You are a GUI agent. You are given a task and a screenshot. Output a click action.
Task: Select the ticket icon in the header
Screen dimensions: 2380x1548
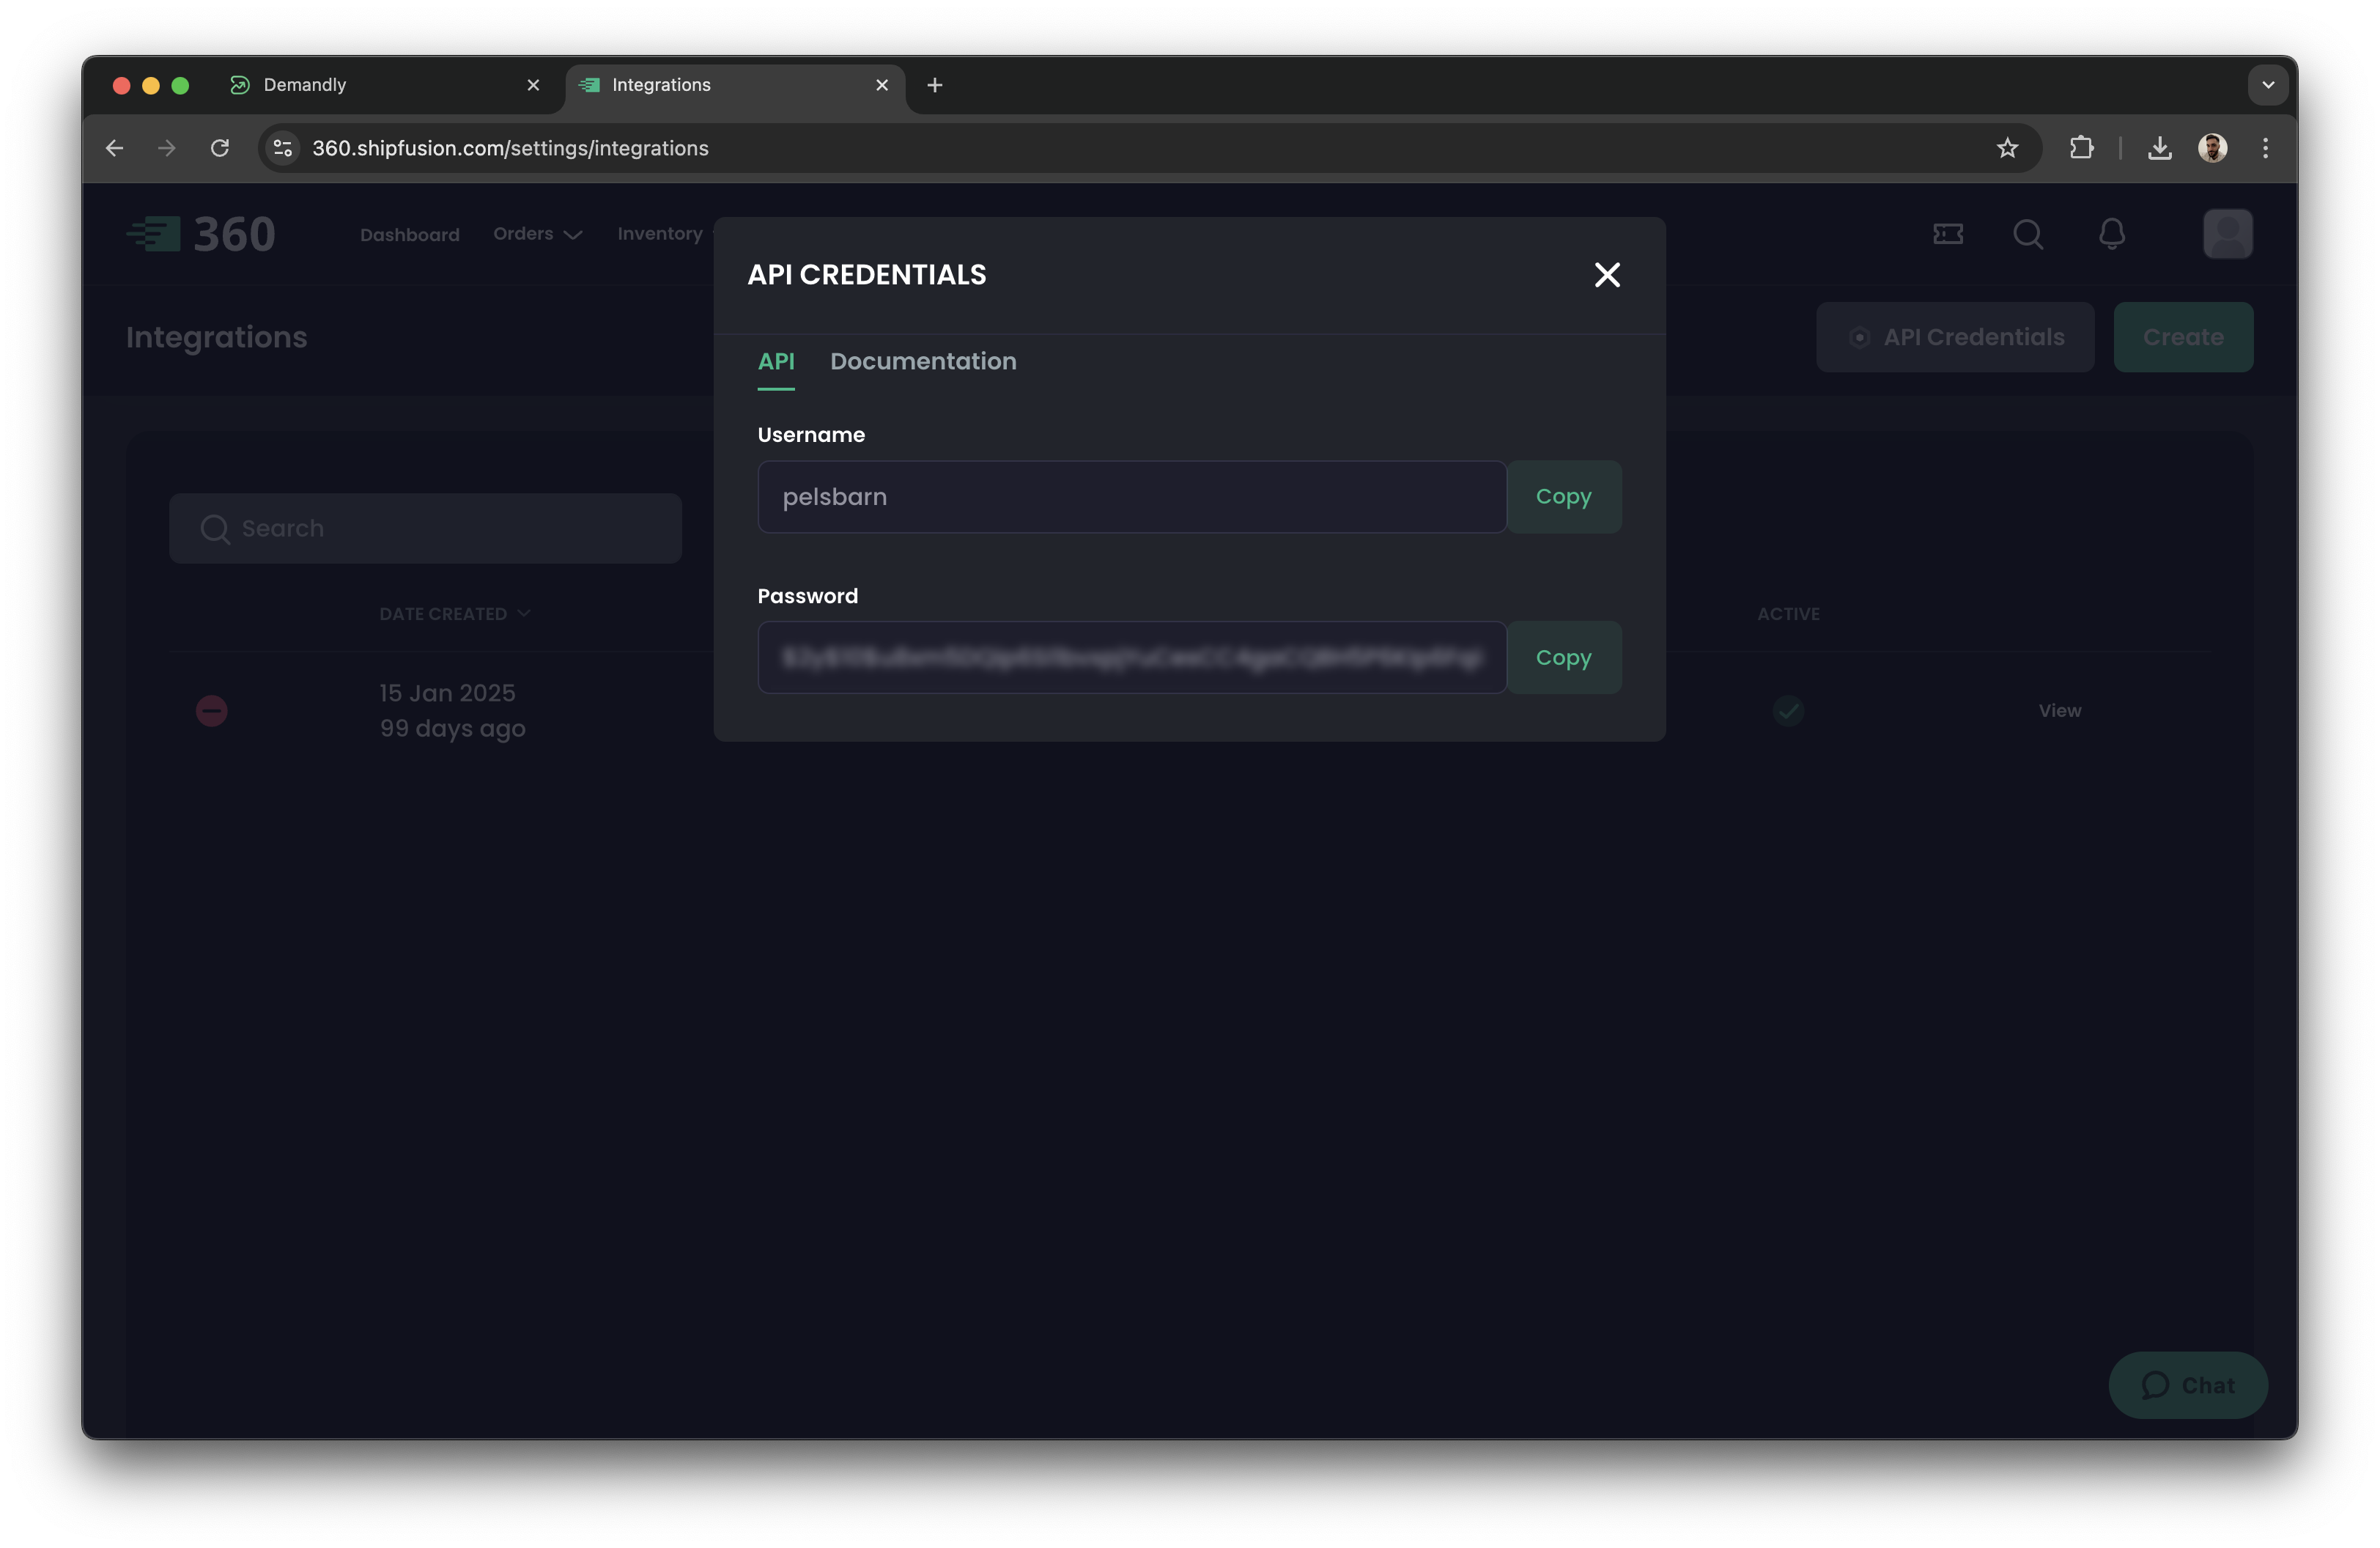click(x=1946, y=234)
